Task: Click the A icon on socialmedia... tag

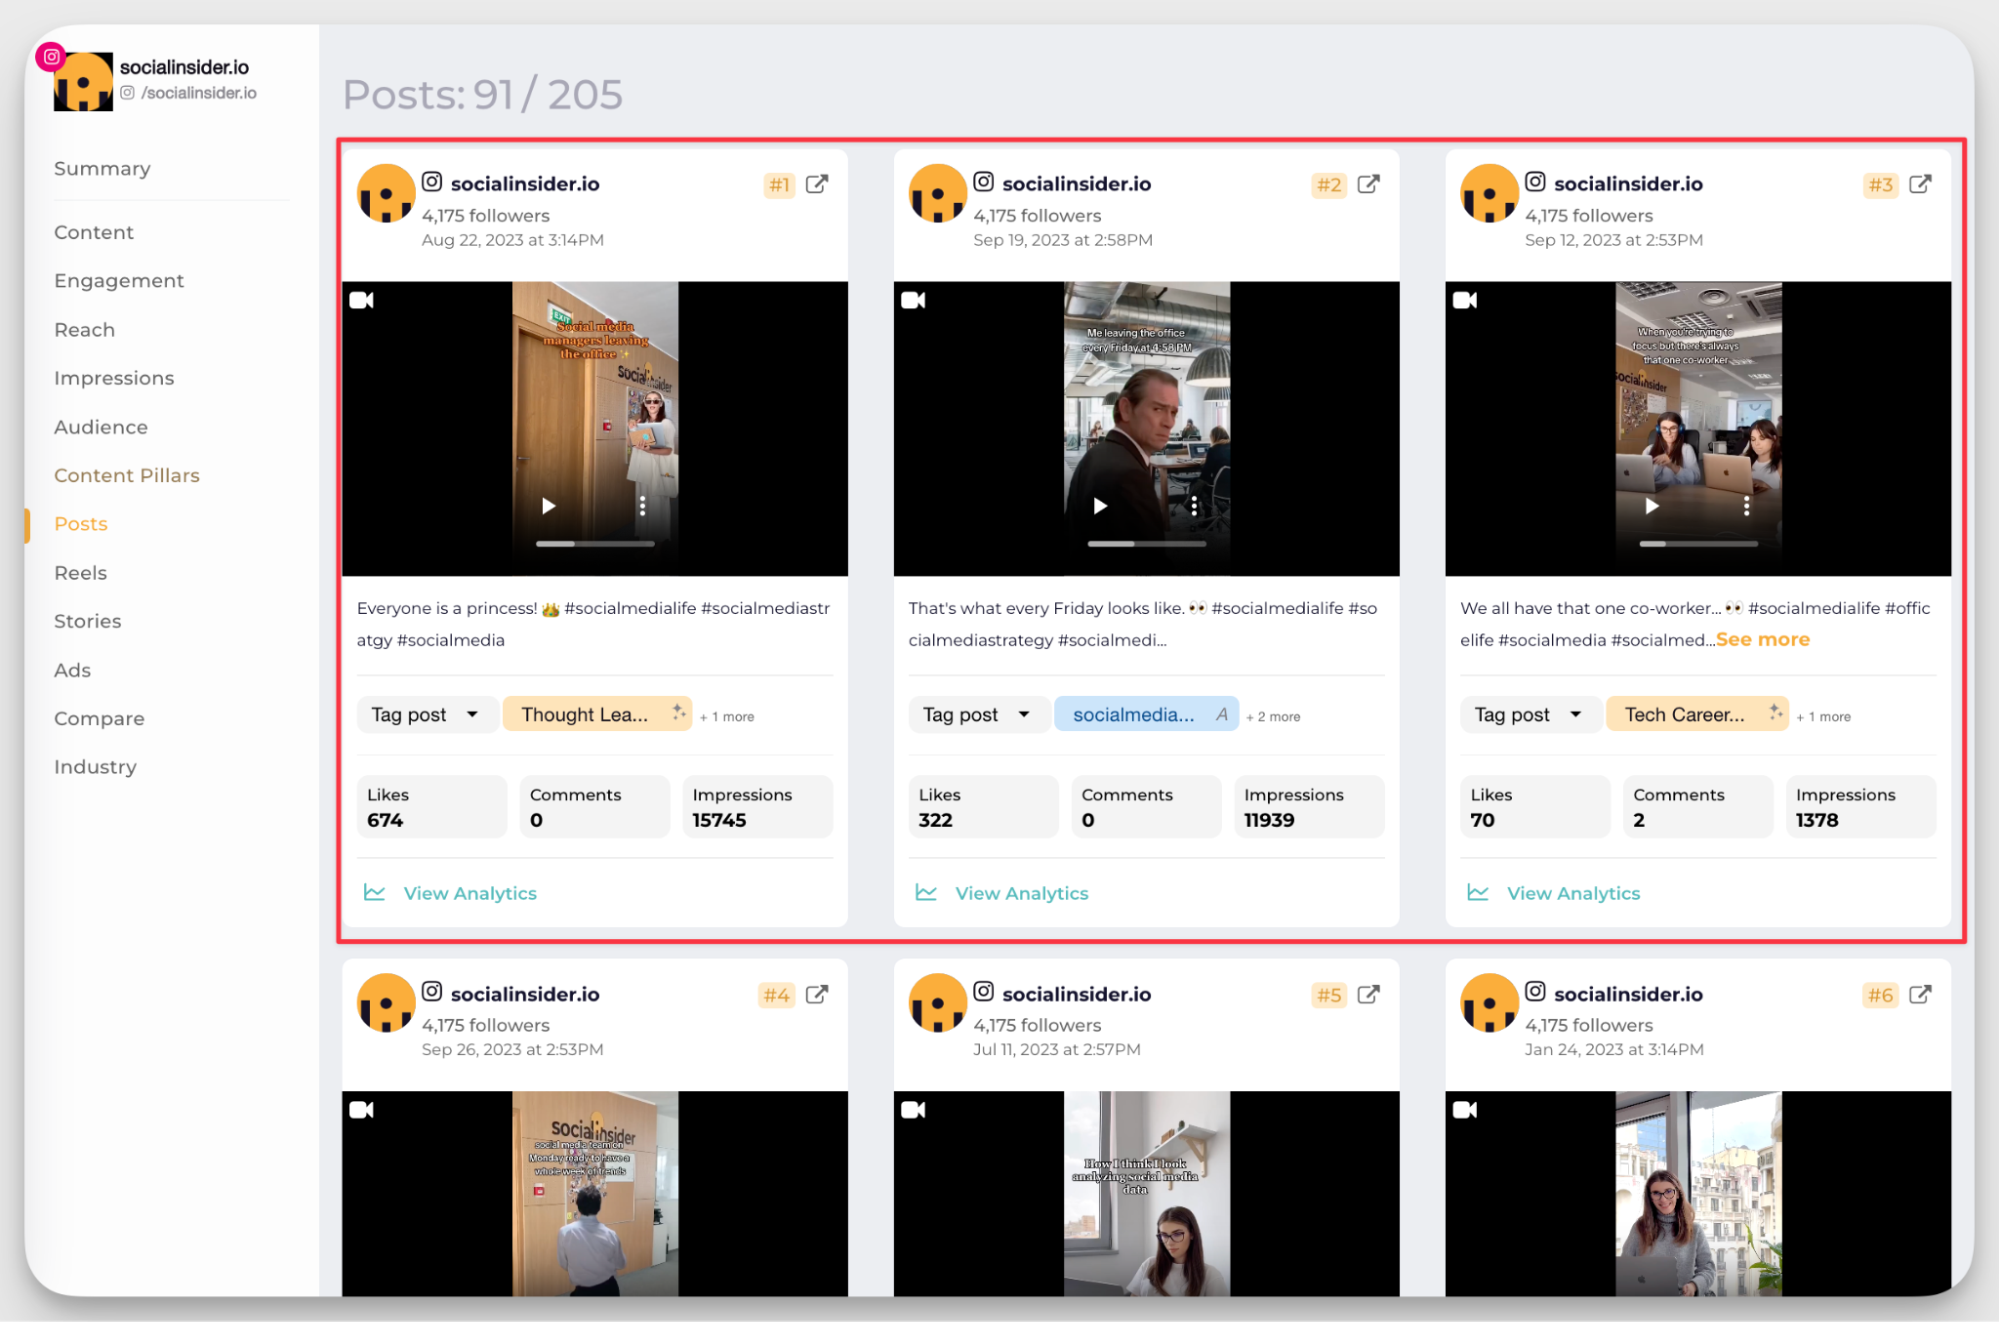Action: click(x=1222, y=714)
